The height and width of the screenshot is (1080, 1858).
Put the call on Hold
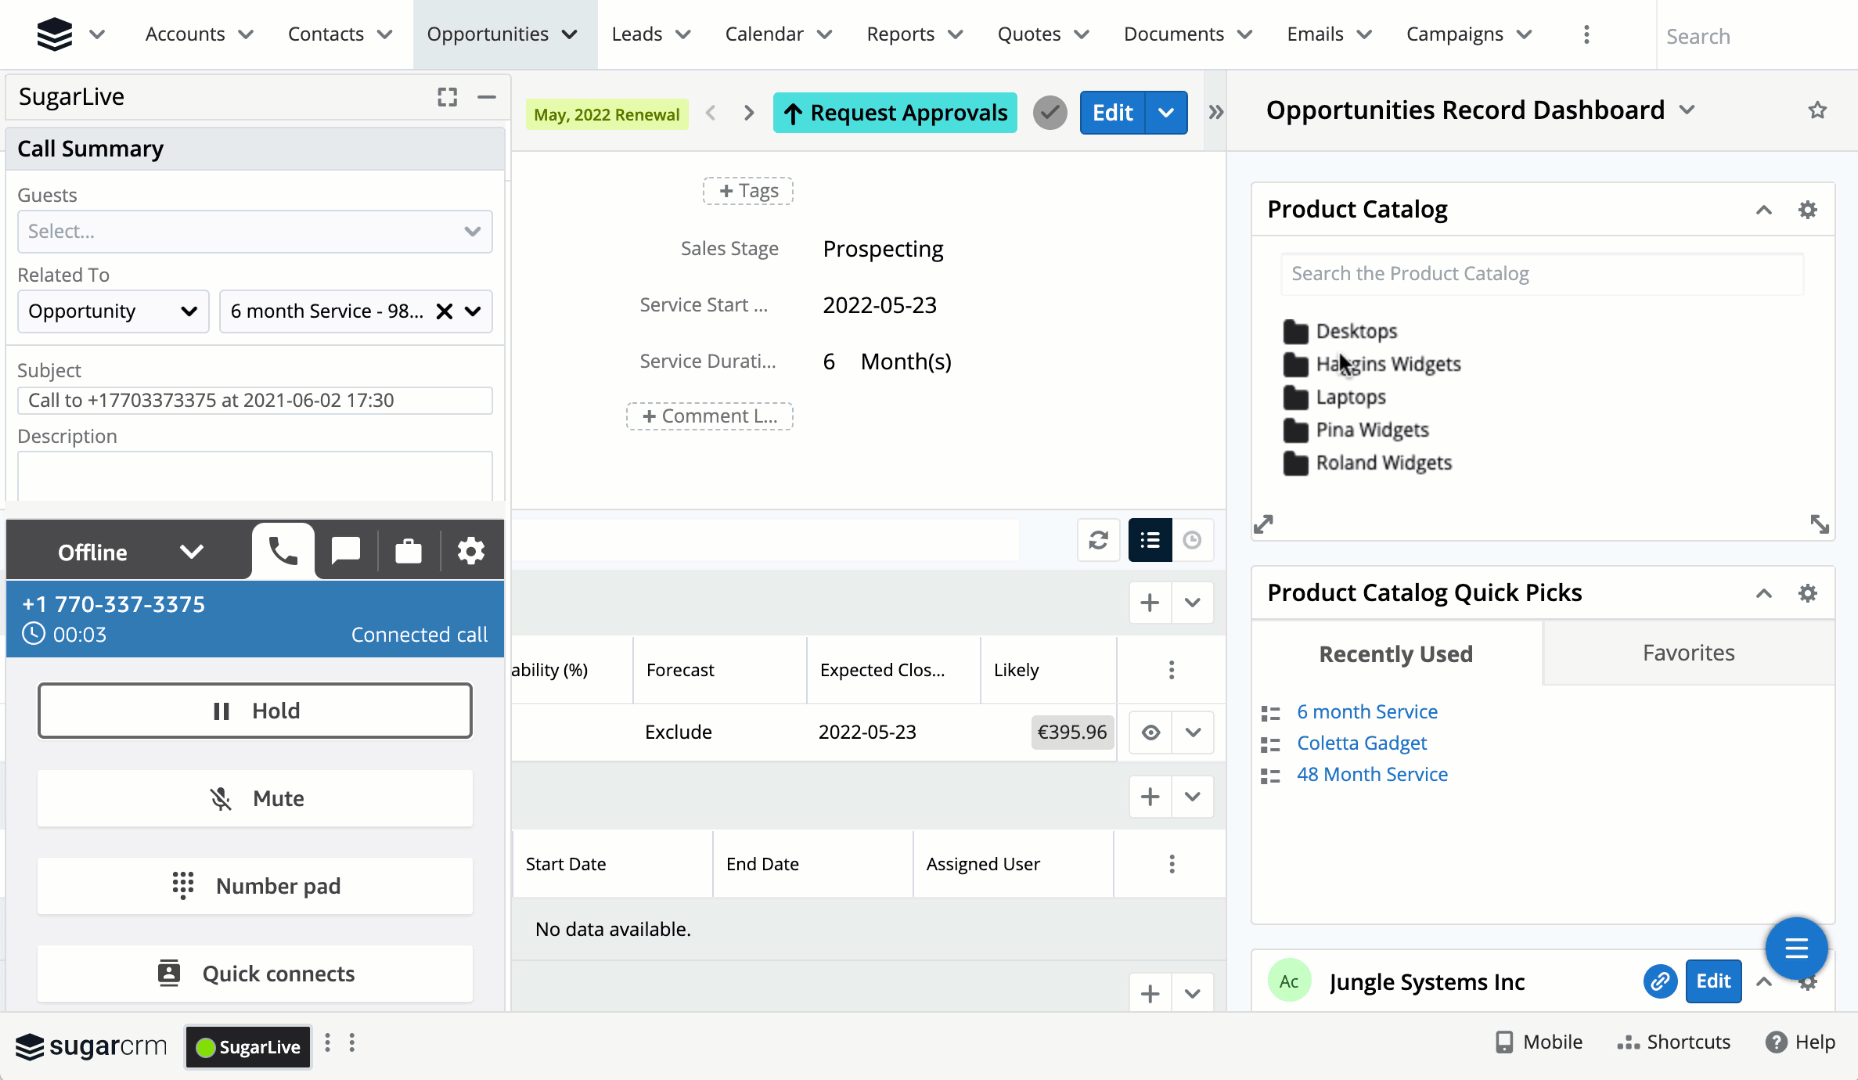coord(255,711)
